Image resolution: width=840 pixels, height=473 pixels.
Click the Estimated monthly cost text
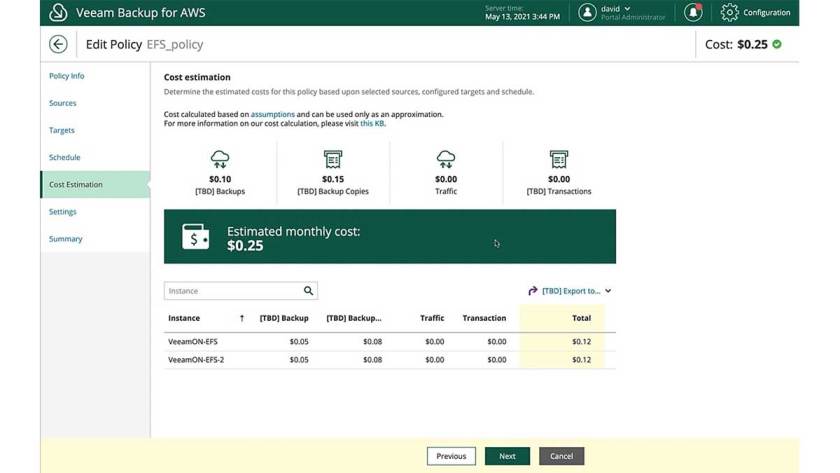(x=294, y=231)
